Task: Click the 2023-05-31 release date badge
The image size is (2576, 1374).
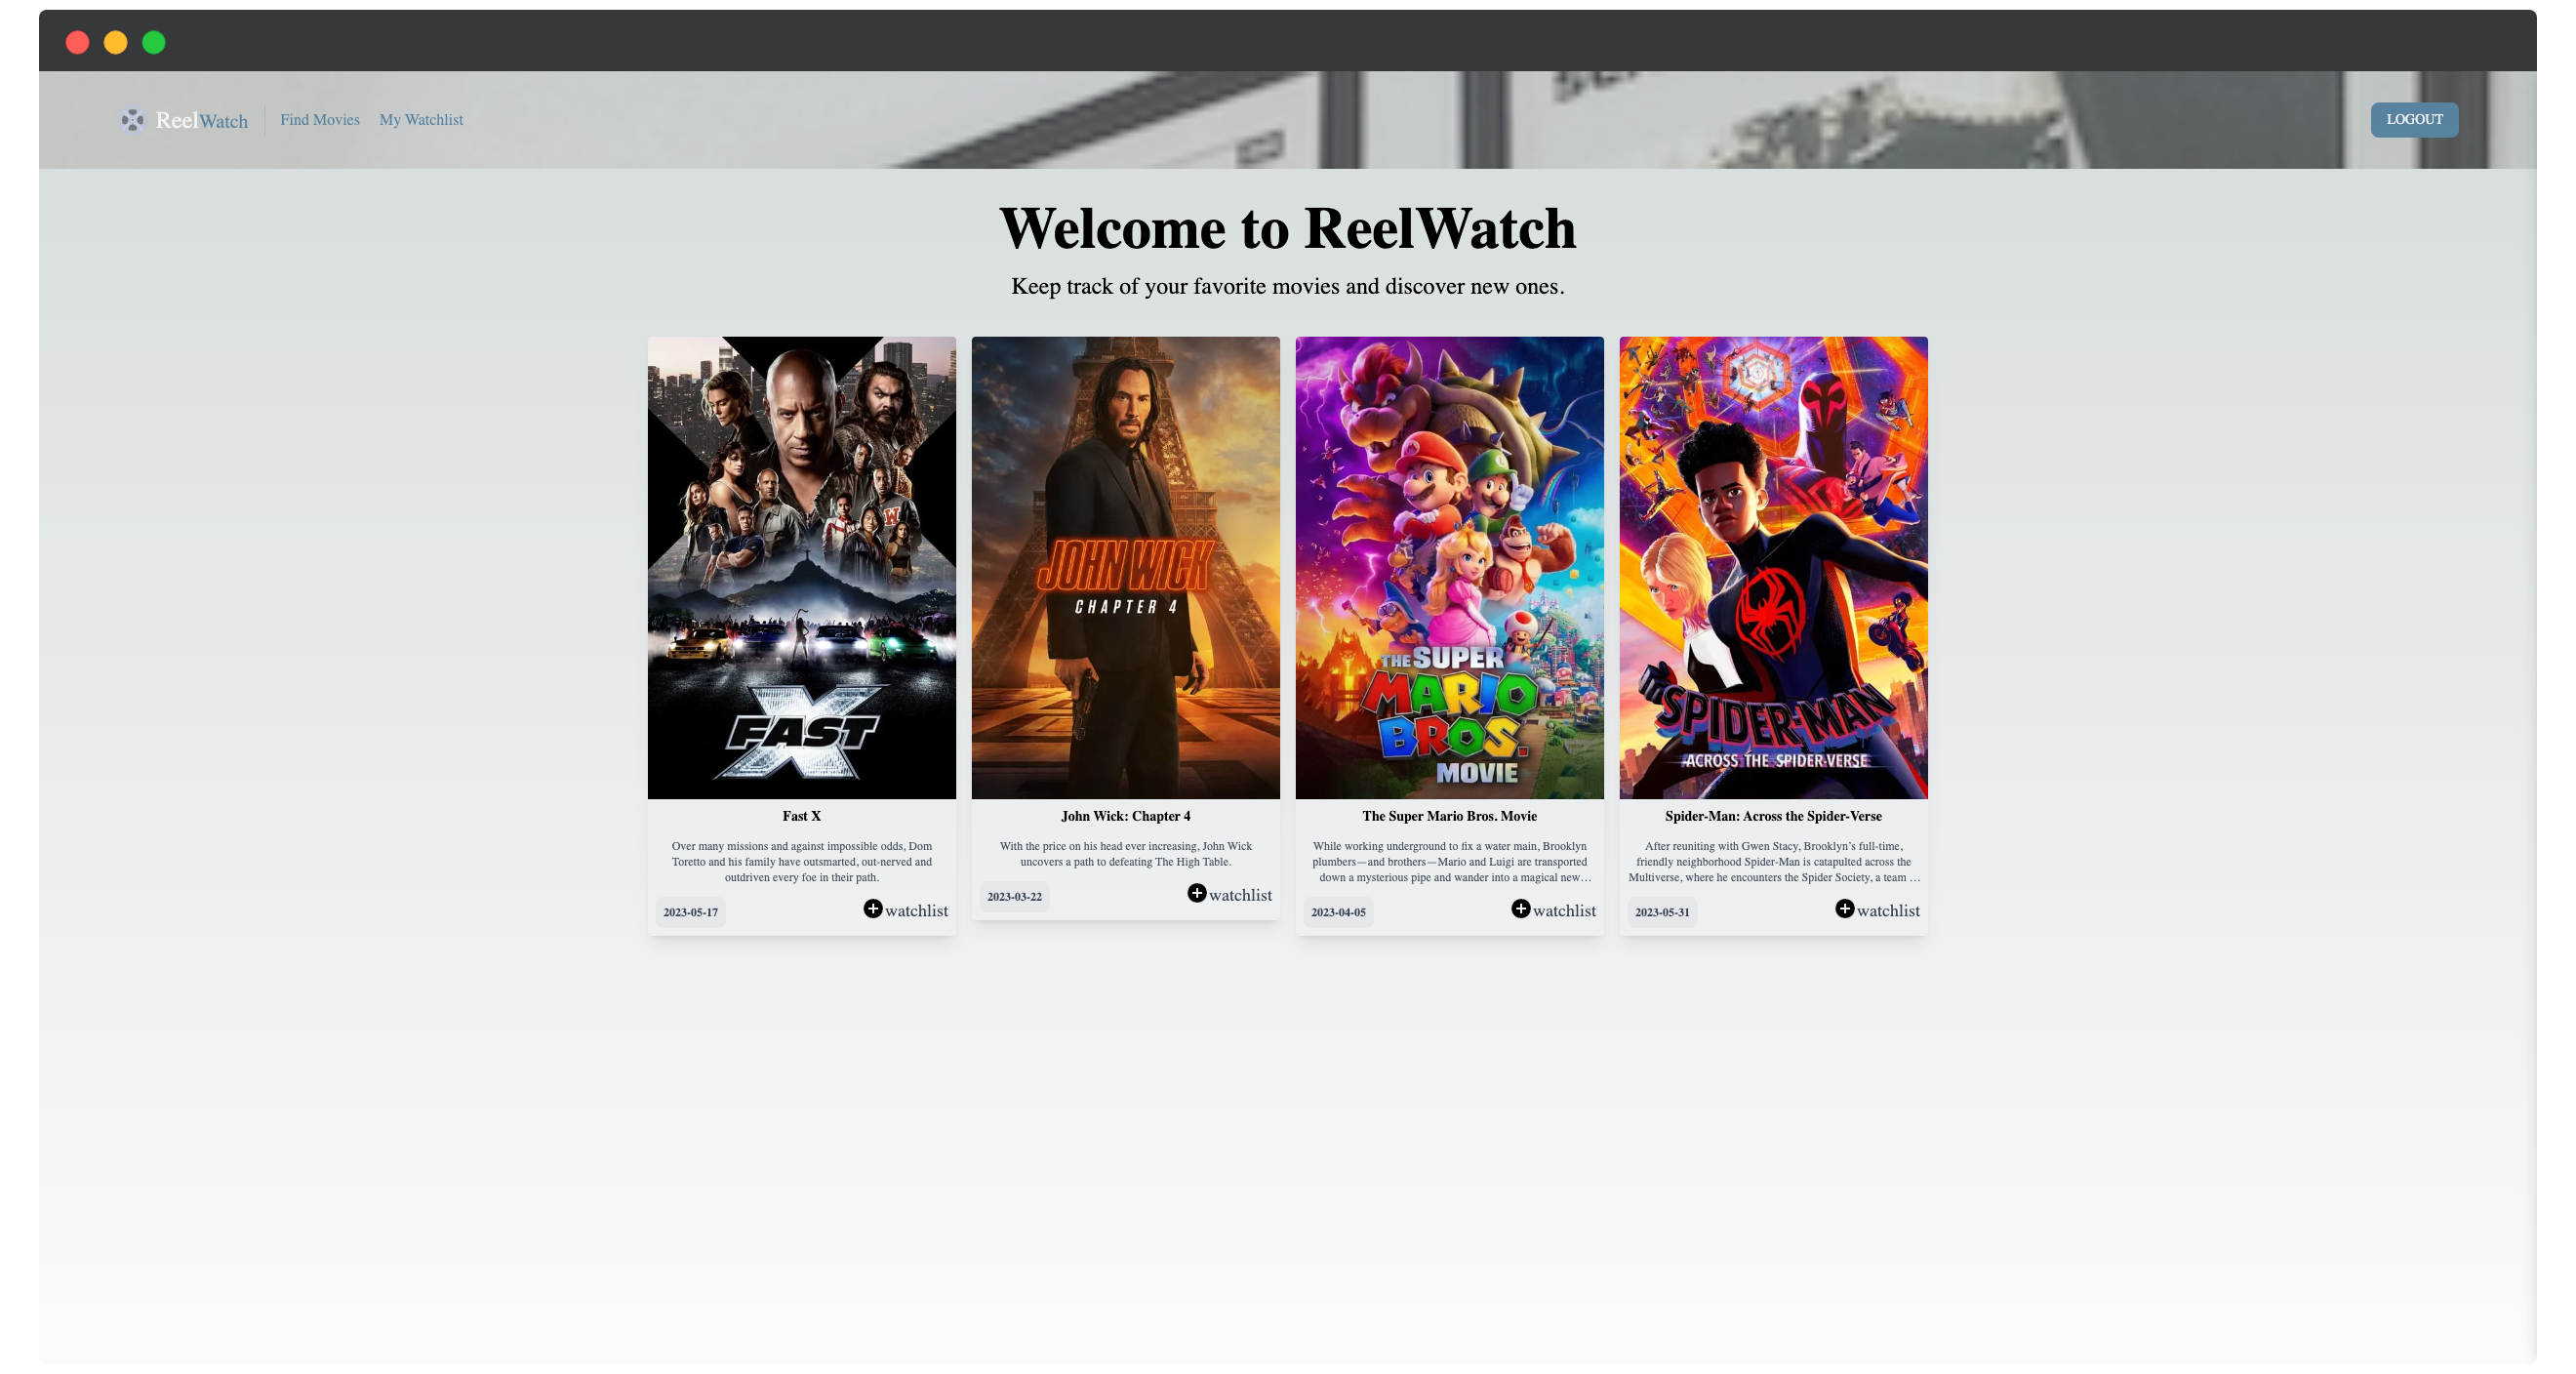Action: click(x=1663, y=912)
